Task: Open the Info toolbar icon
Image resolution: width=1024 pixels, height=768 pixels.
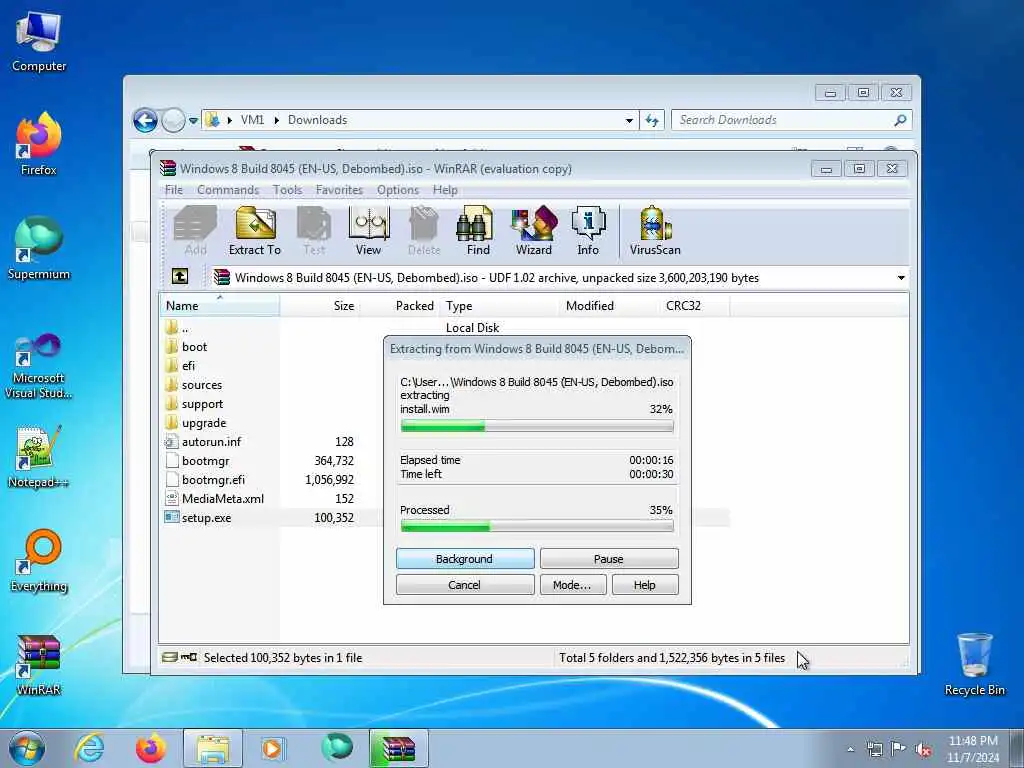Action: tap(588, 231)
